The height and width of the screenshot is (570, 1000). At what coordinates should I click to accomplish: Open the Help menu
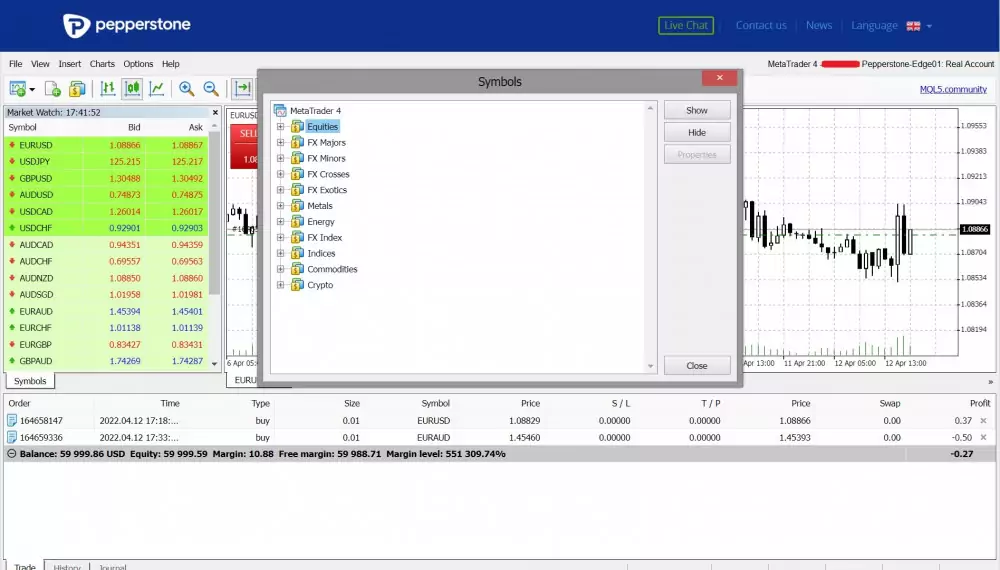(170, 64)
